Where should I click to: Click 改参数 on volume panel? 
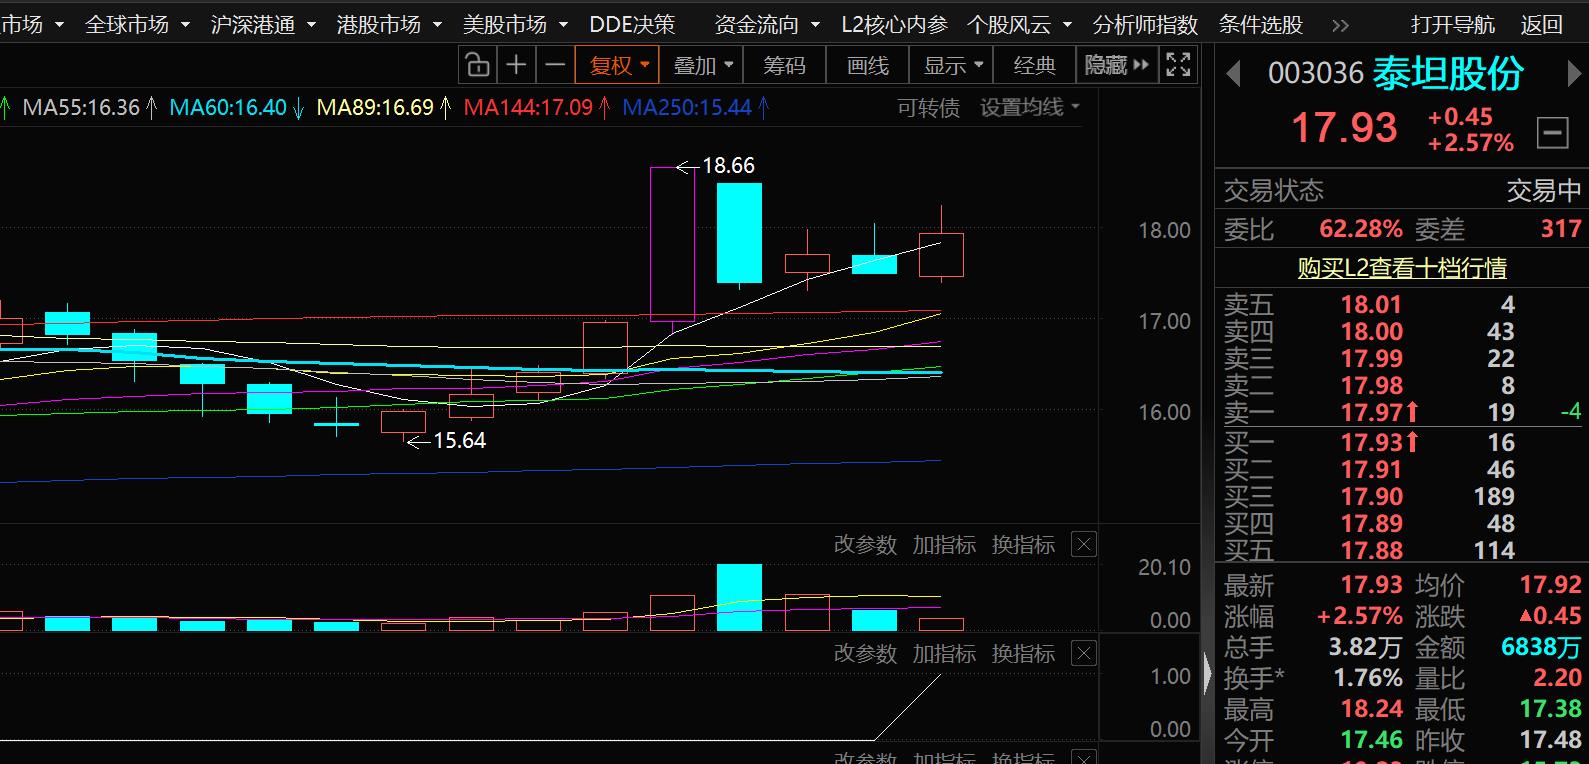point(865,545)
